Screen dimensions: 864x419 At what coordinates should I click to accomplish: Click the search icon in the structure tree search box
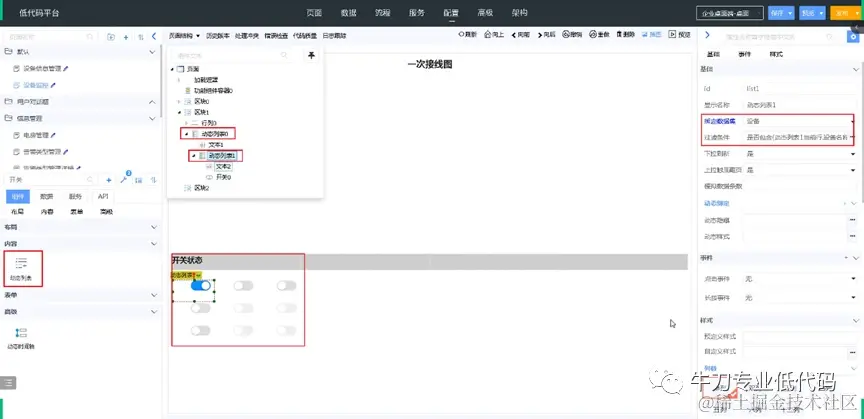284,55
